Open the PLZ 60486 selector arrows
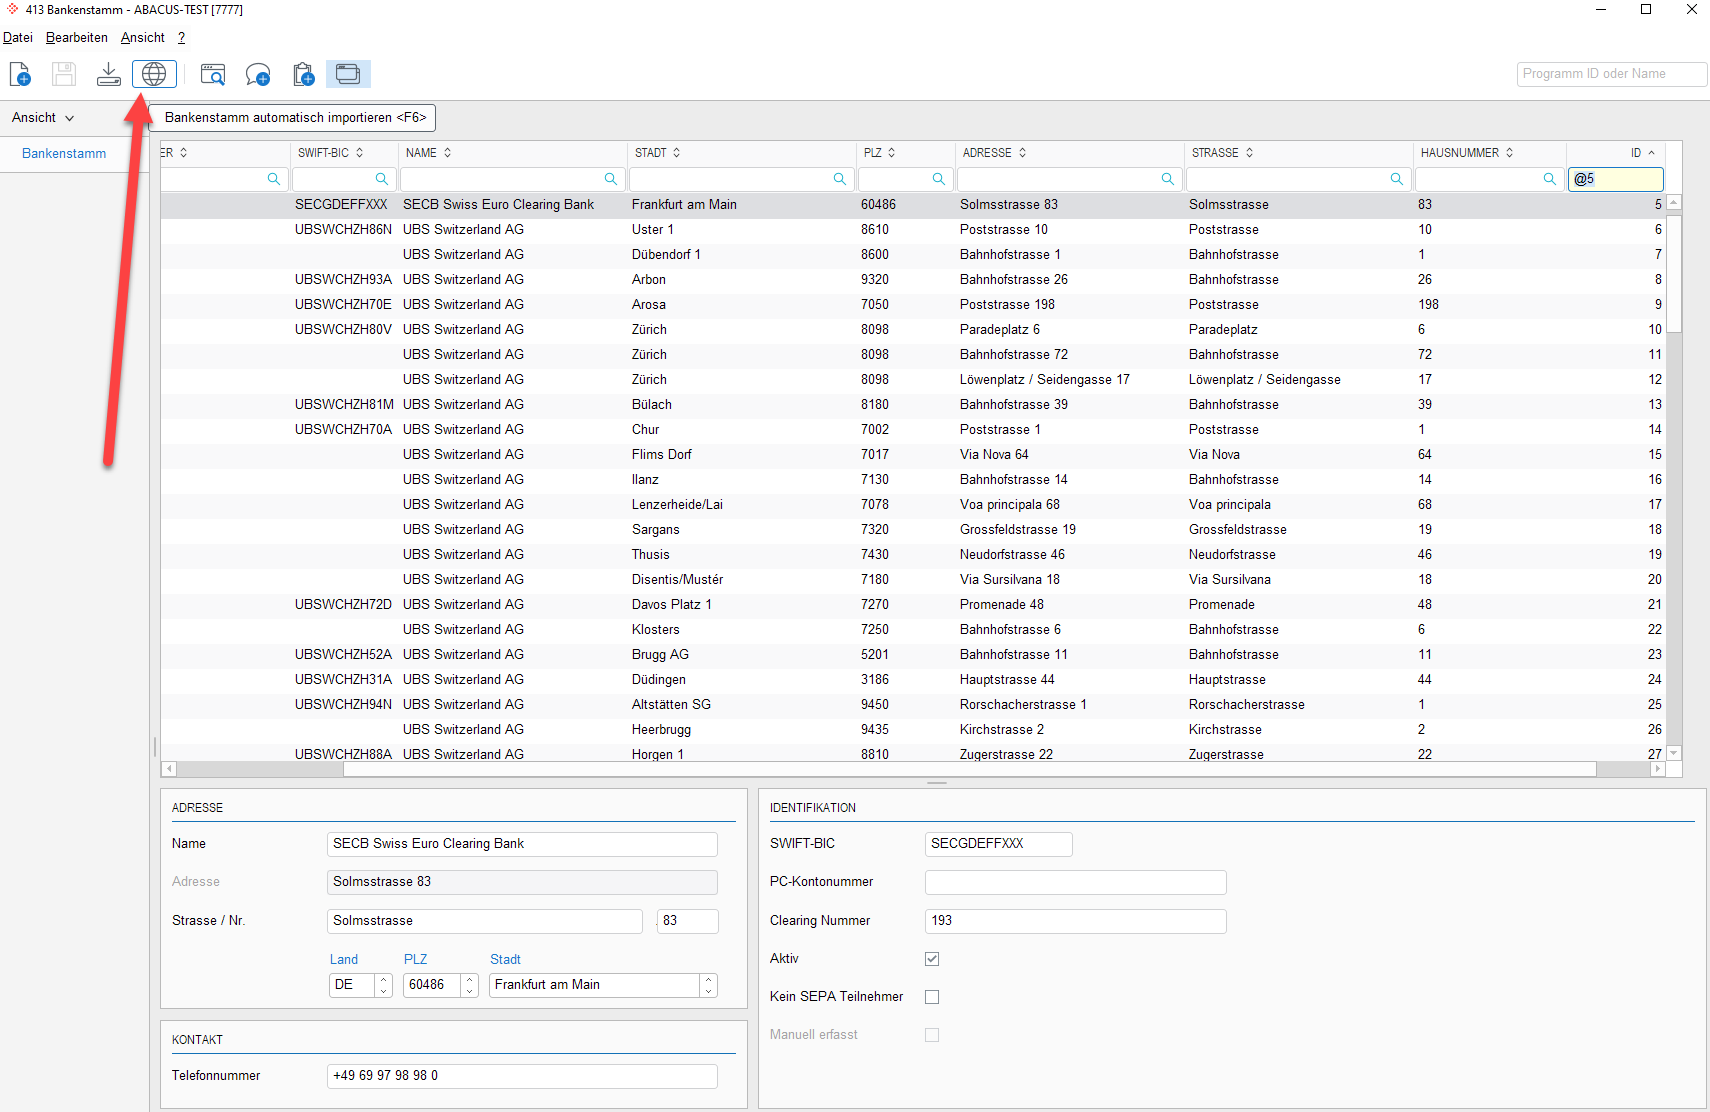Screen dimensions: 1710x1112 pyautogui.click(x=470, y=985)
